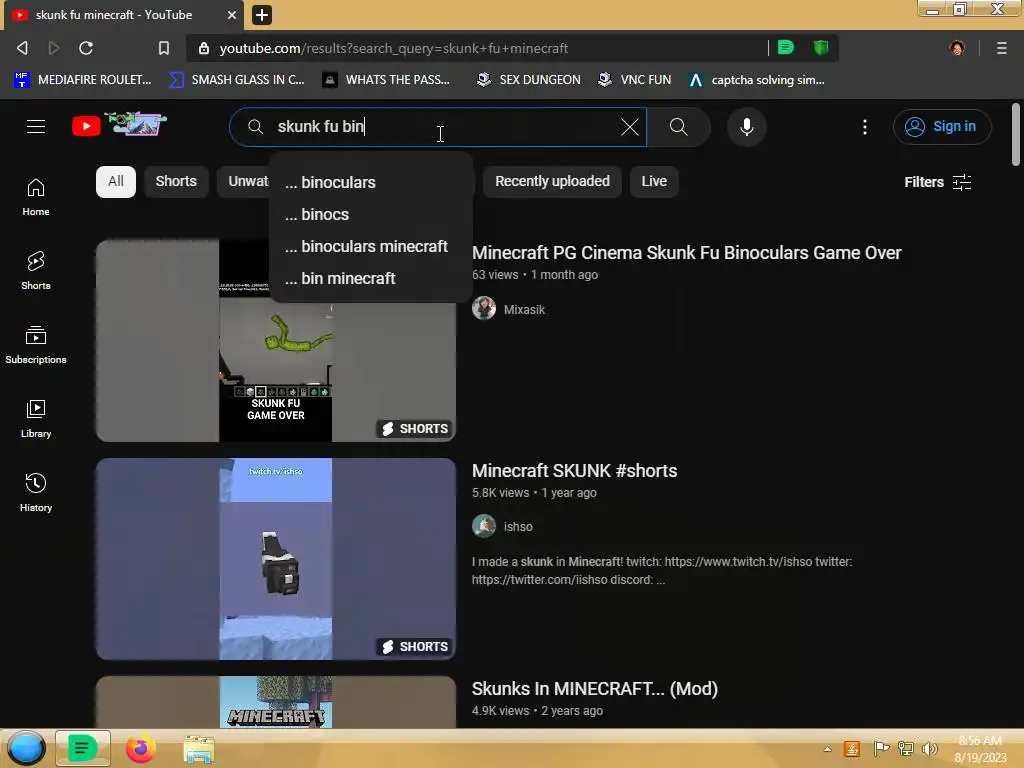Viewport: 1024px width, 768px height.
Task: Click the address bar URL
Action: pyautogui.click(x=393, y=48)
